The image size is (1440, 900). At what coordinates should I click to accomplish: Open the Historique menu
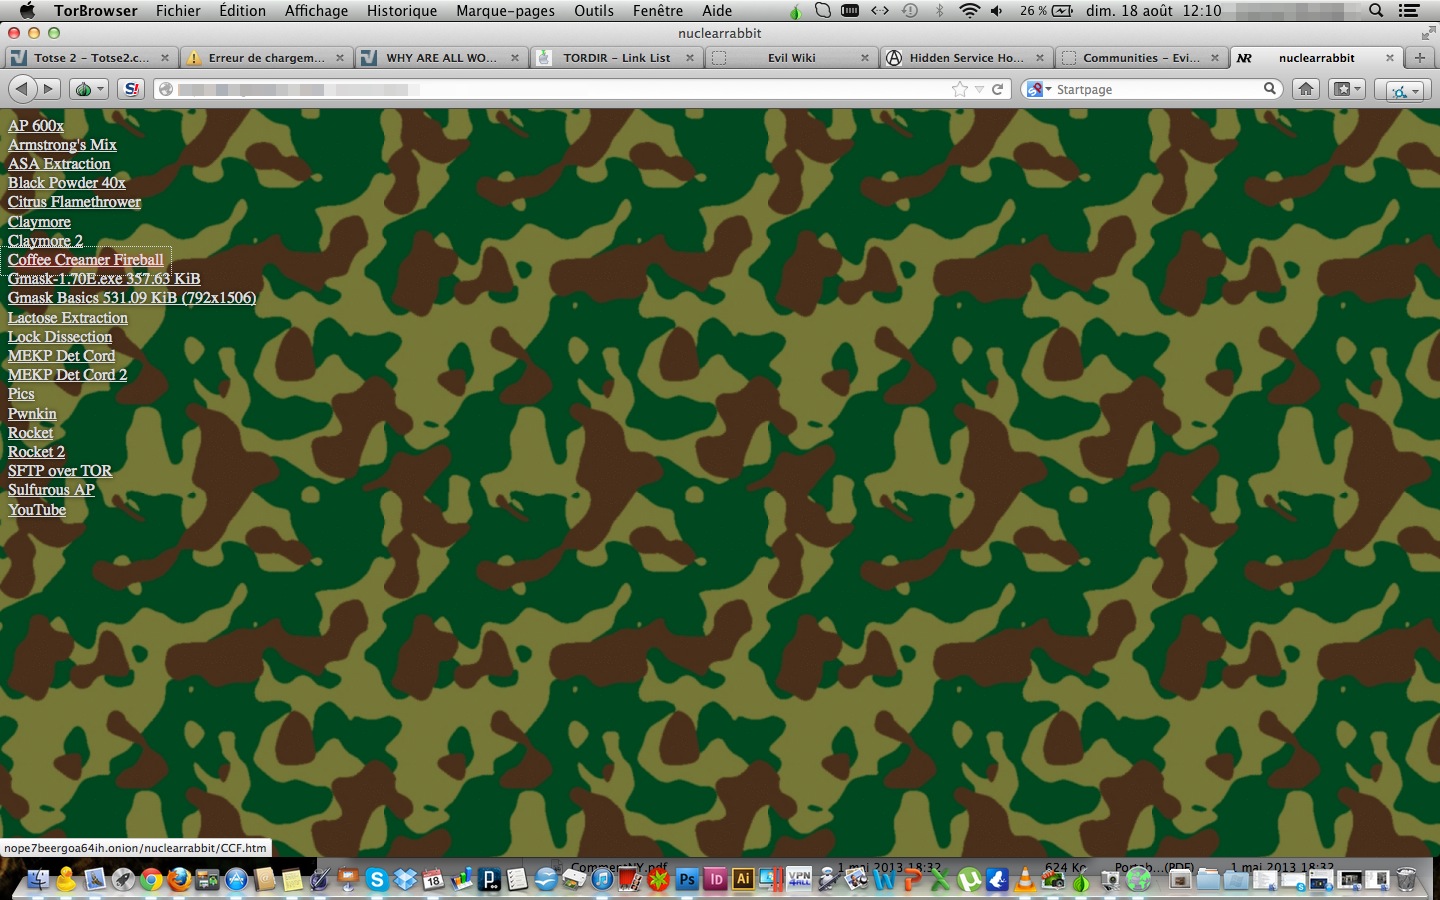coord(402,11)
